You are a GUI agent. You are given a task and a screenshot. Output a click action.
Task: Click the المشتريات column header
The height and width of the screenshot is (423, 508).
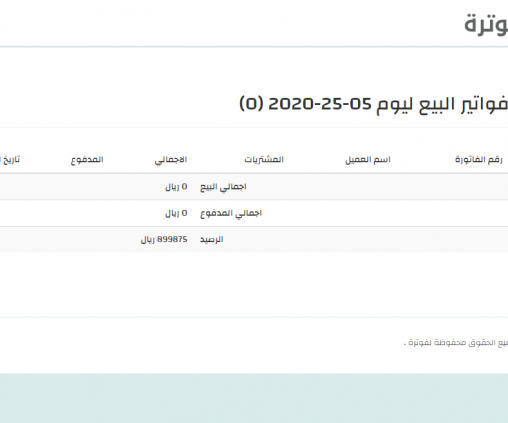click(x=264, y=160)
